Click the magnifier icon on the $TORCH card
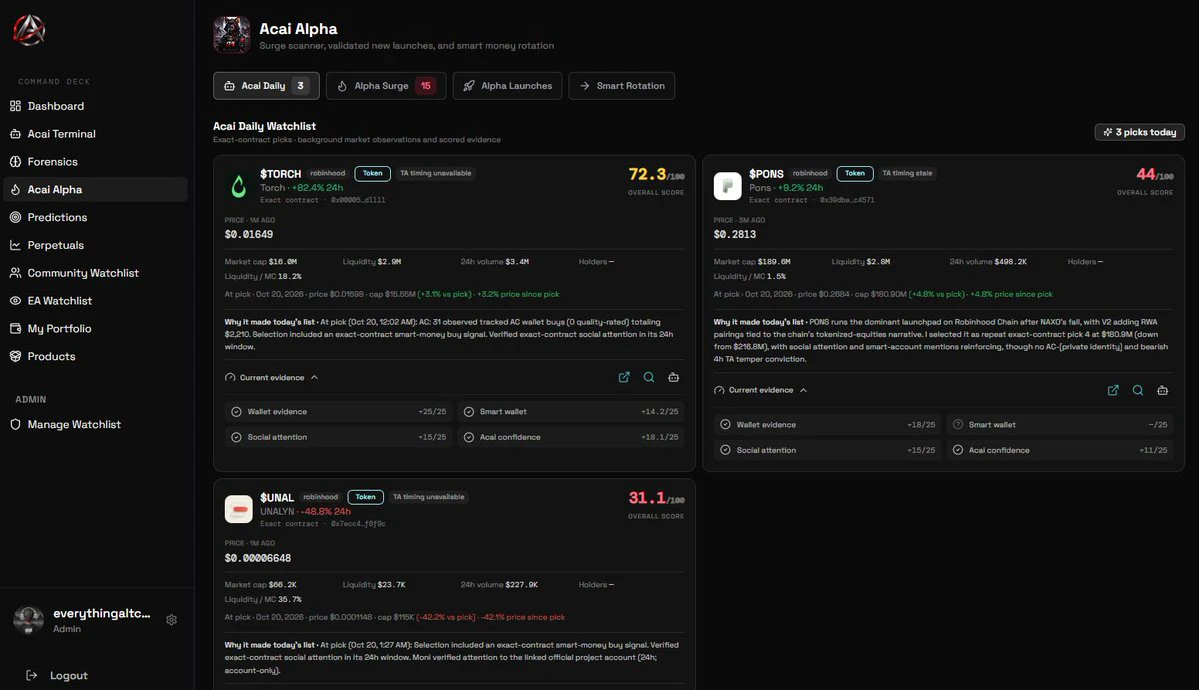 coord(648,377)
